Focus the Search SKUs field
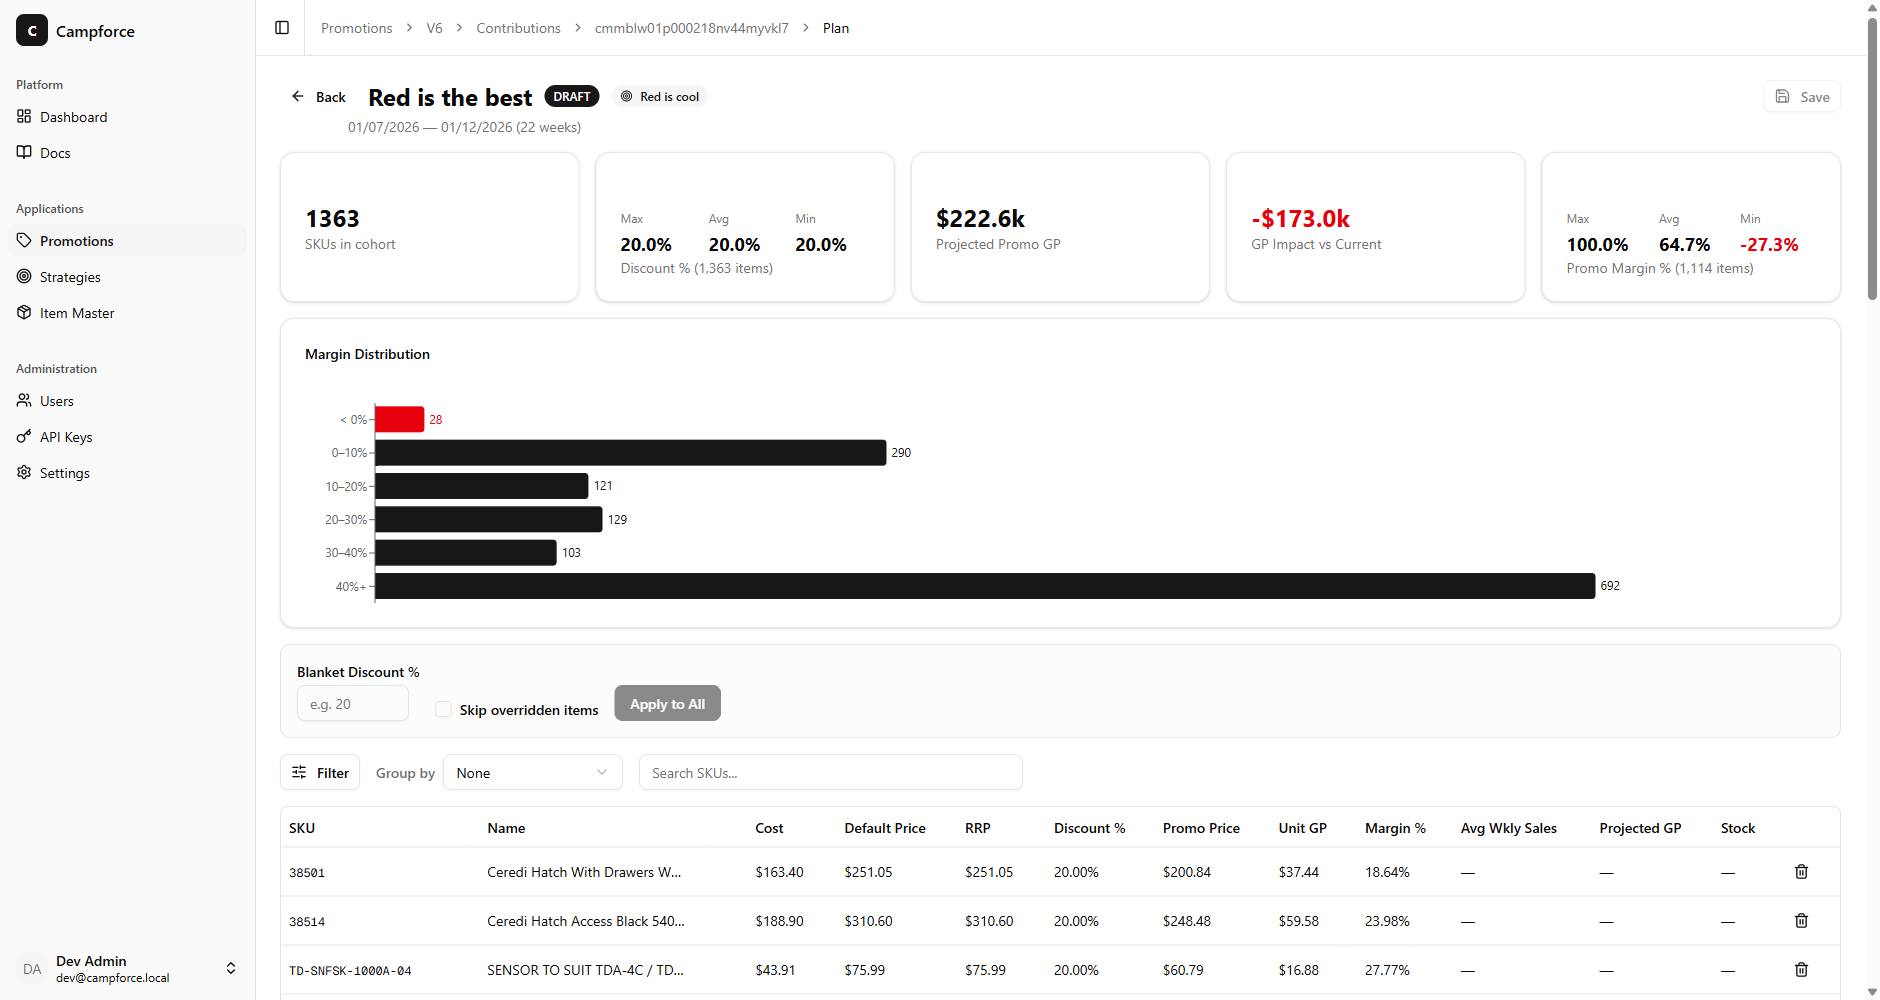This screenshot has height=1000, width=1880. pos(831,773)
